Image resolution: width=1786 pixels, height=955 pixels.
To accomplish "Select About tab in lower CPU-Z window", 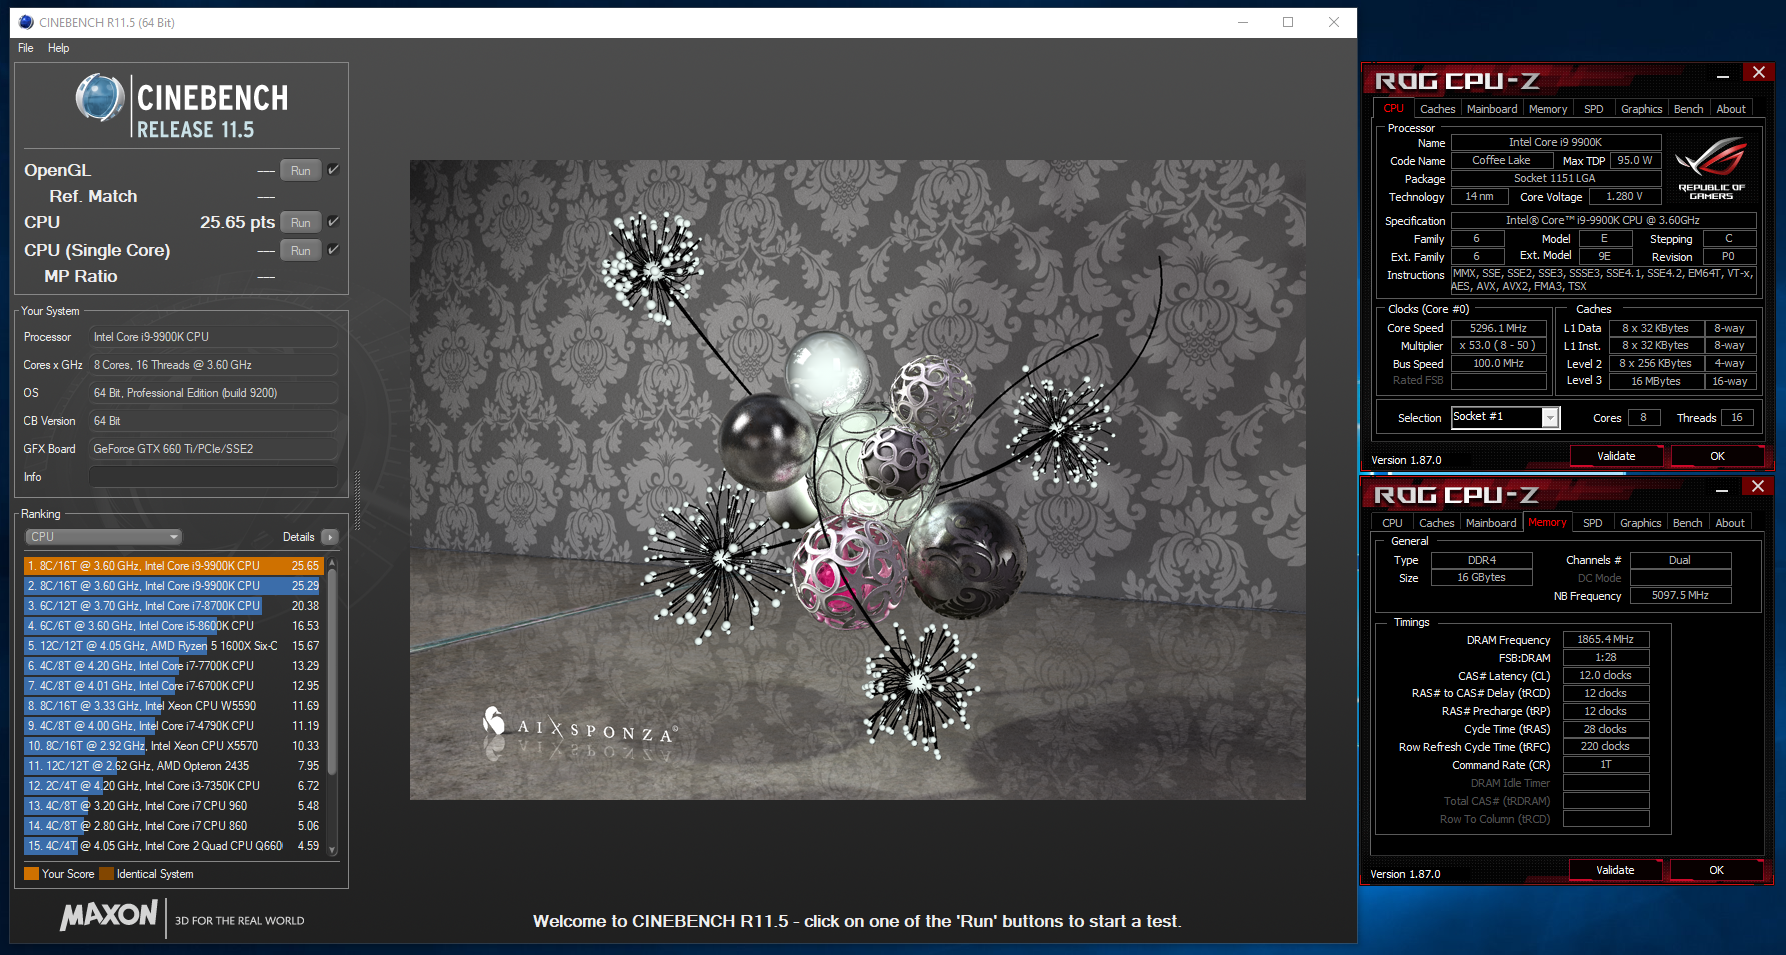I will pyautogui.click(x=1730, y=523).
